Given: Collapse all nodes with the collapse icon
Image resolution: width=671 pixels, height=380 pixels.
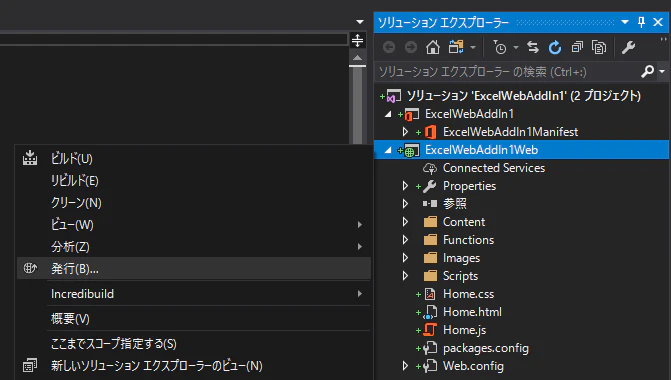Looking at the screenshot, I should pyautogui.click(x=577, y=47).
